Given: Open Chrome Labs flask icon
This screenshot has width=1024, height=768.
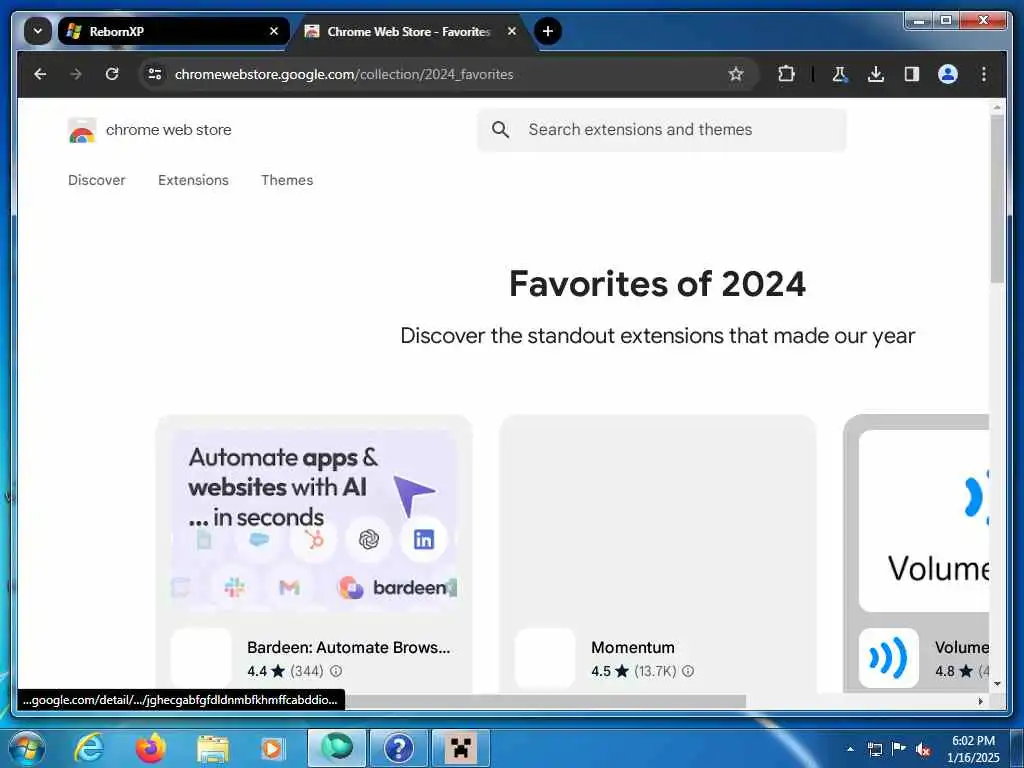Looking at the screenshot, I should (840, 74).
